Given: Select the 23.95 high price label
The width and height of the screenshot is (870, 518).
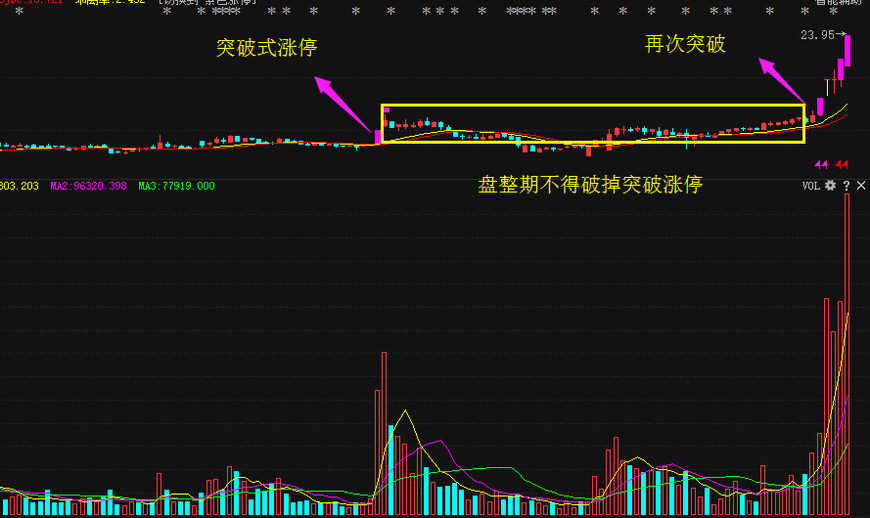Looking at the screenshot, I should click(x=817, y=35).
